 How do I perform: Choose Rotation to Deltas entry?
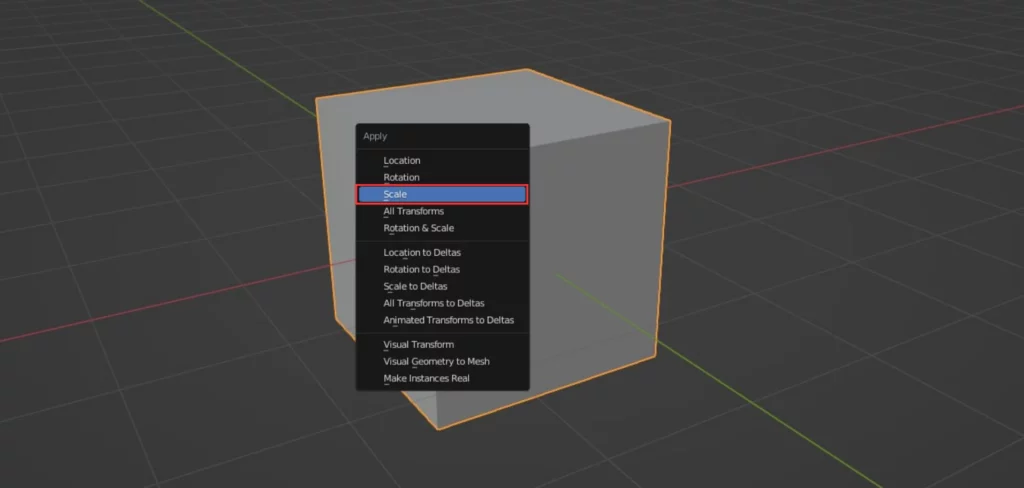[442, 270]
